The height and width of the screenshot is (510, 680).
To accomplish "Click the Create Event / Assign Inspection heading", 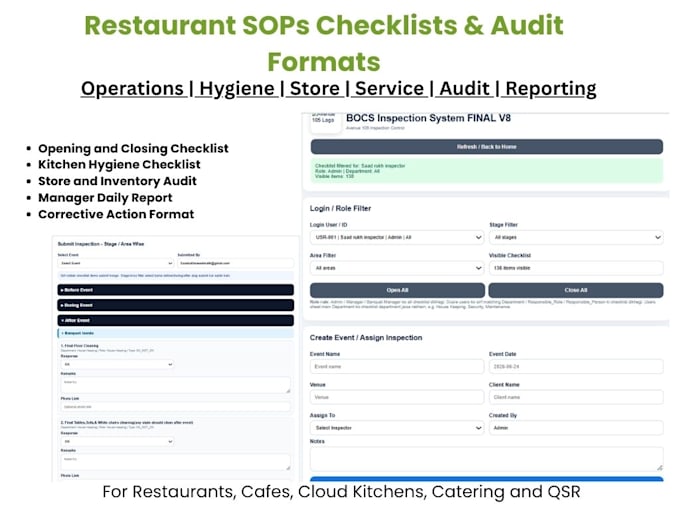I will coord(366,338).
